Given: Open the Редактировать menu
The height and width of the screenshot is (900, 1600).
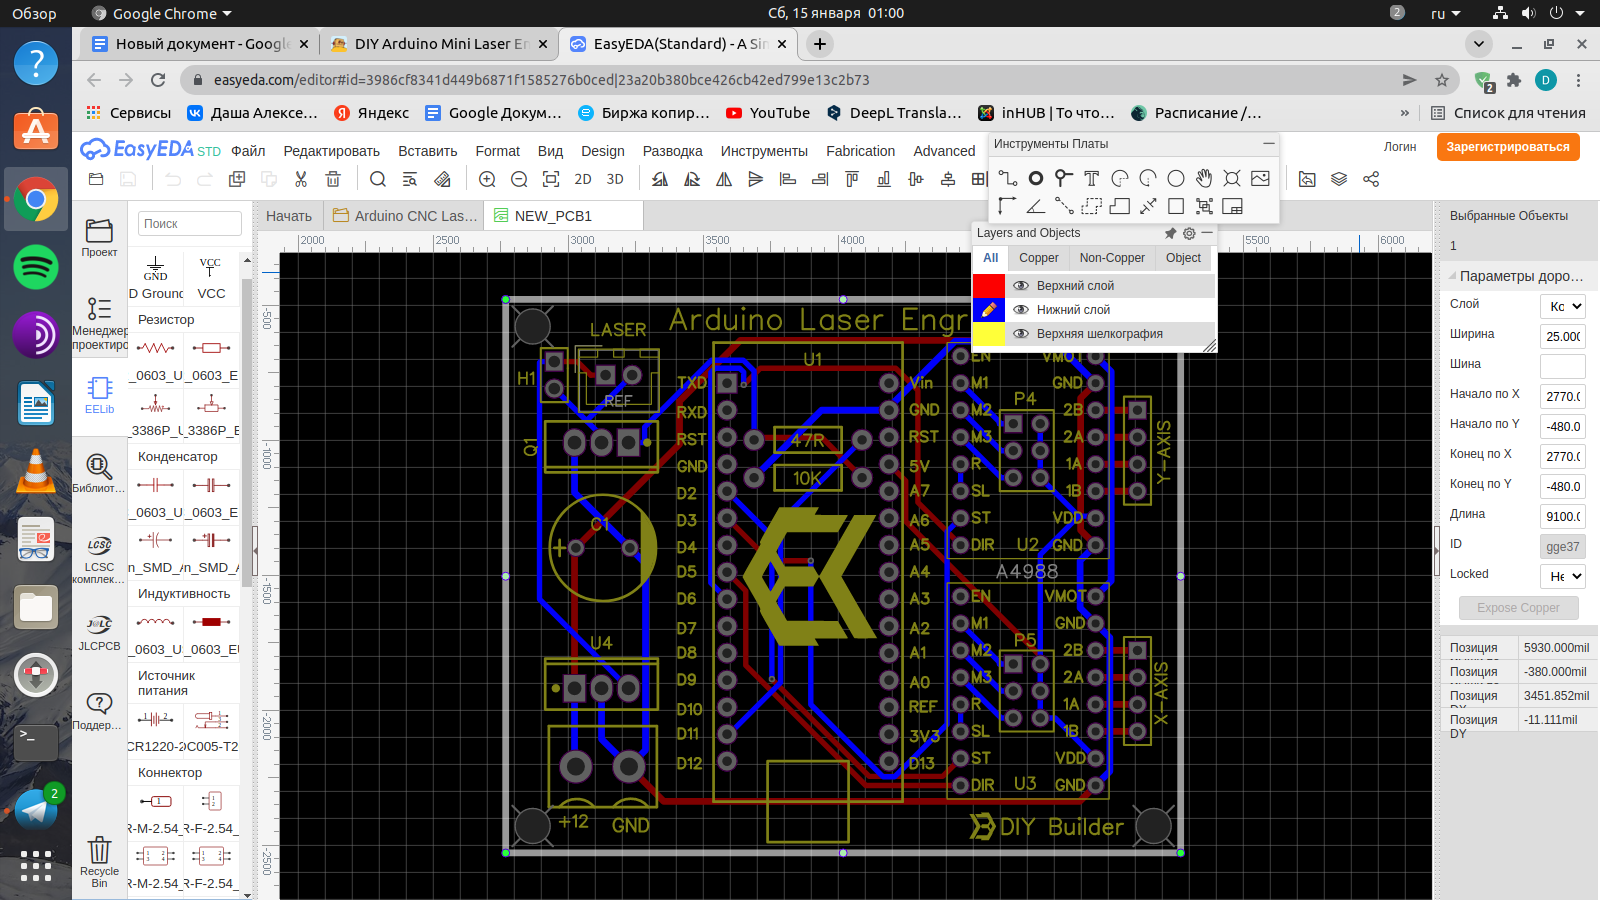Looking at the screenshot, I should 331,151.
